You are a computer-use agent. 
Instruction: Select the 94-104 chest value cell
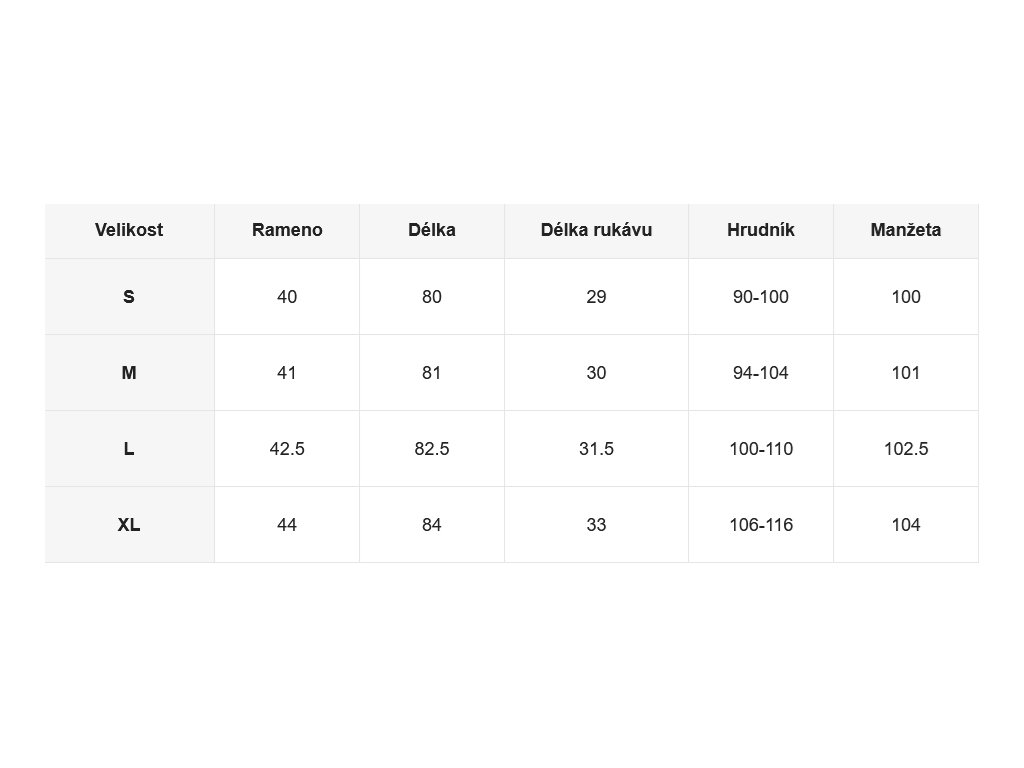point(761,373)
